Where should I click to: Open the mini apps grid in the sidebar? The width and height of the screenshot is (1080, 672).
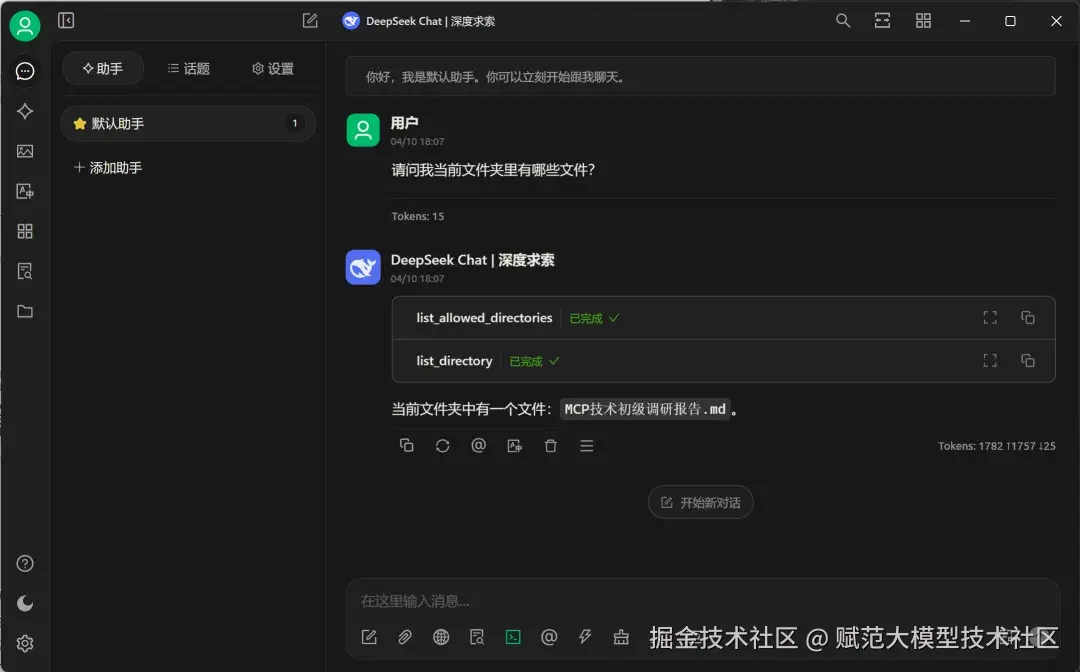pyautogui.click(x=25, y=231)
